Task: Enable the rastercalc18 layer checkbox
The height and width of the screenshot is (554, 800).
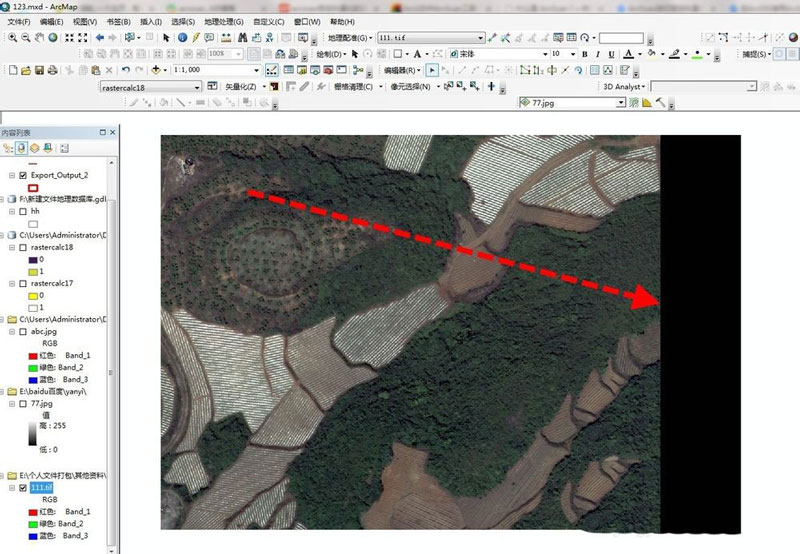Action: tap(23, 247)
